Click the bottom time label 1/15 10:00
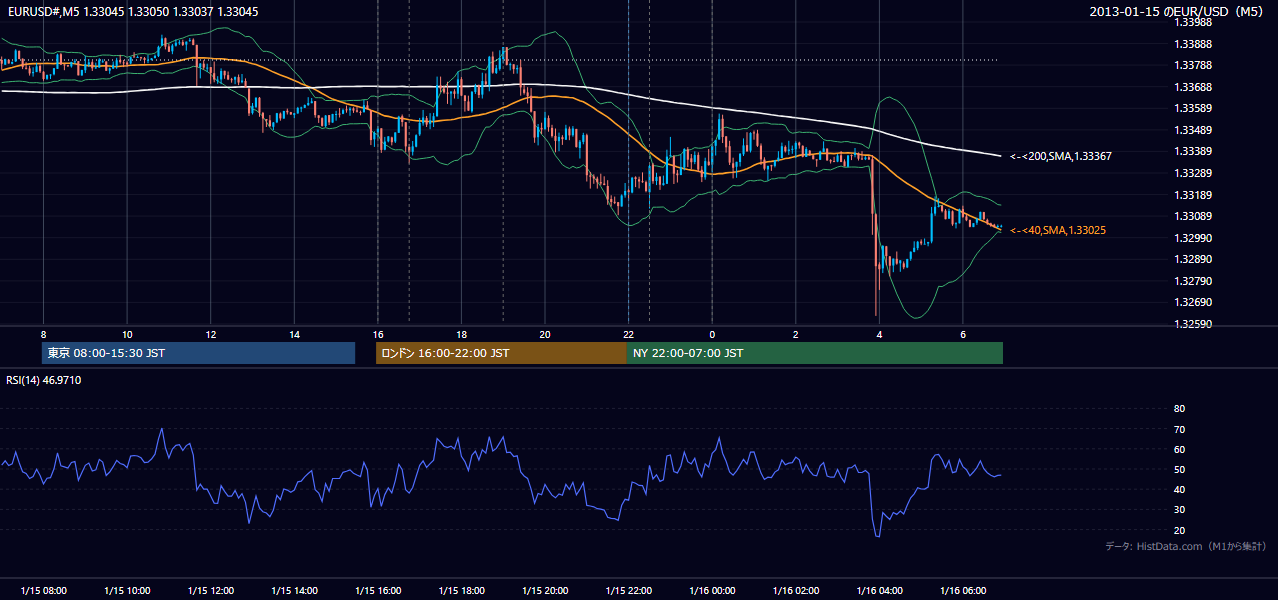The height and width of the screenshot is (600, 1278). (127, 591)
